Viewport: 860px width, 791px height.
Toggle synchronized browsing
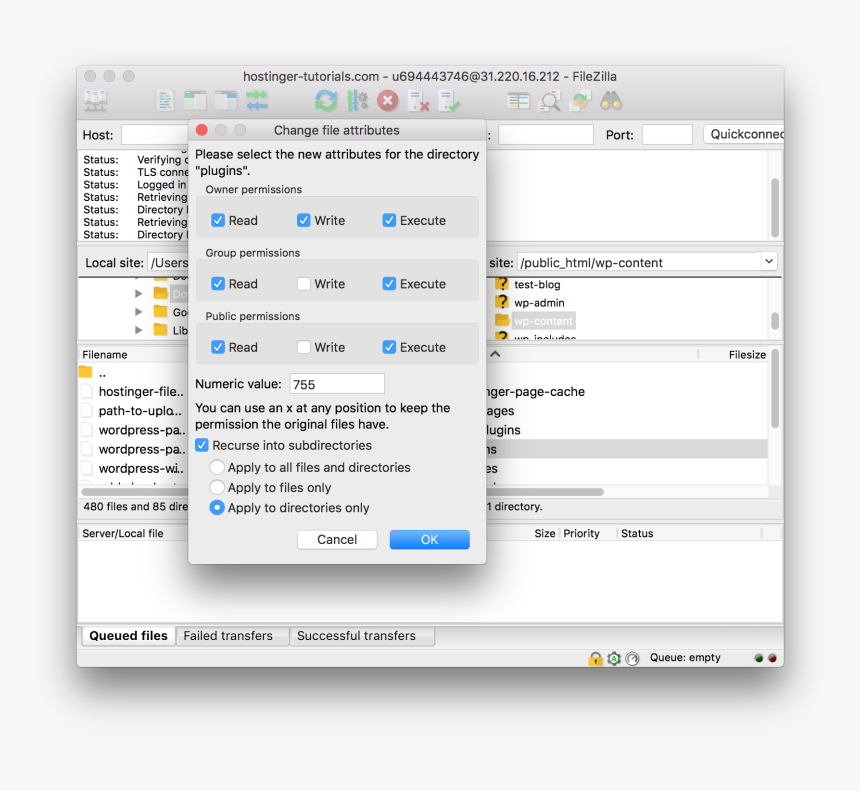tap(582, 100)
